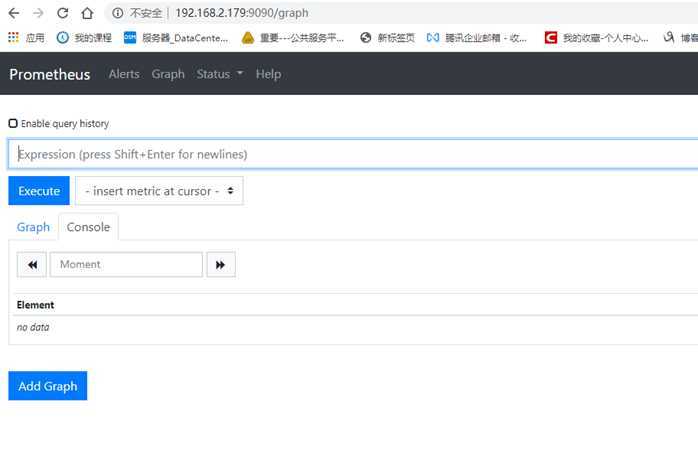The height and width of the screenshot is (470, 698).
Task: Enable query history checkbox
Action: (13, 123)
